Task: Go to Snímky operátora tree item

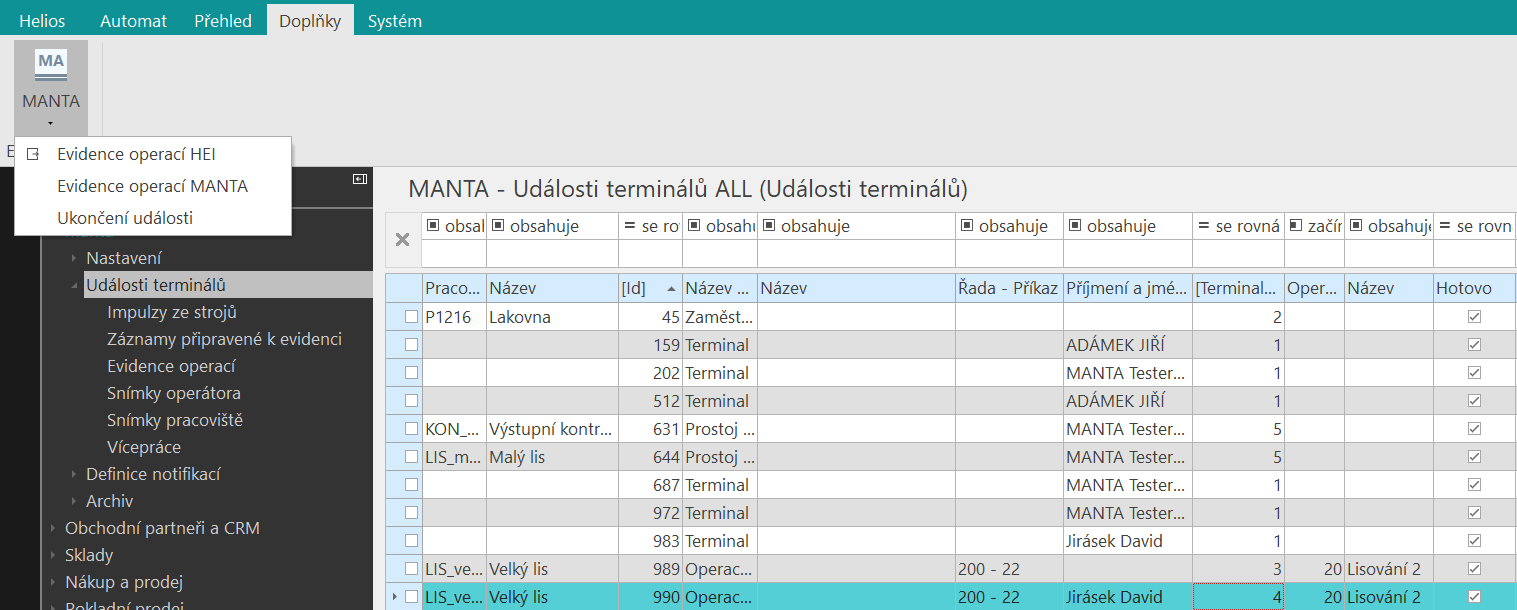Action: click(x=173, y=393)
